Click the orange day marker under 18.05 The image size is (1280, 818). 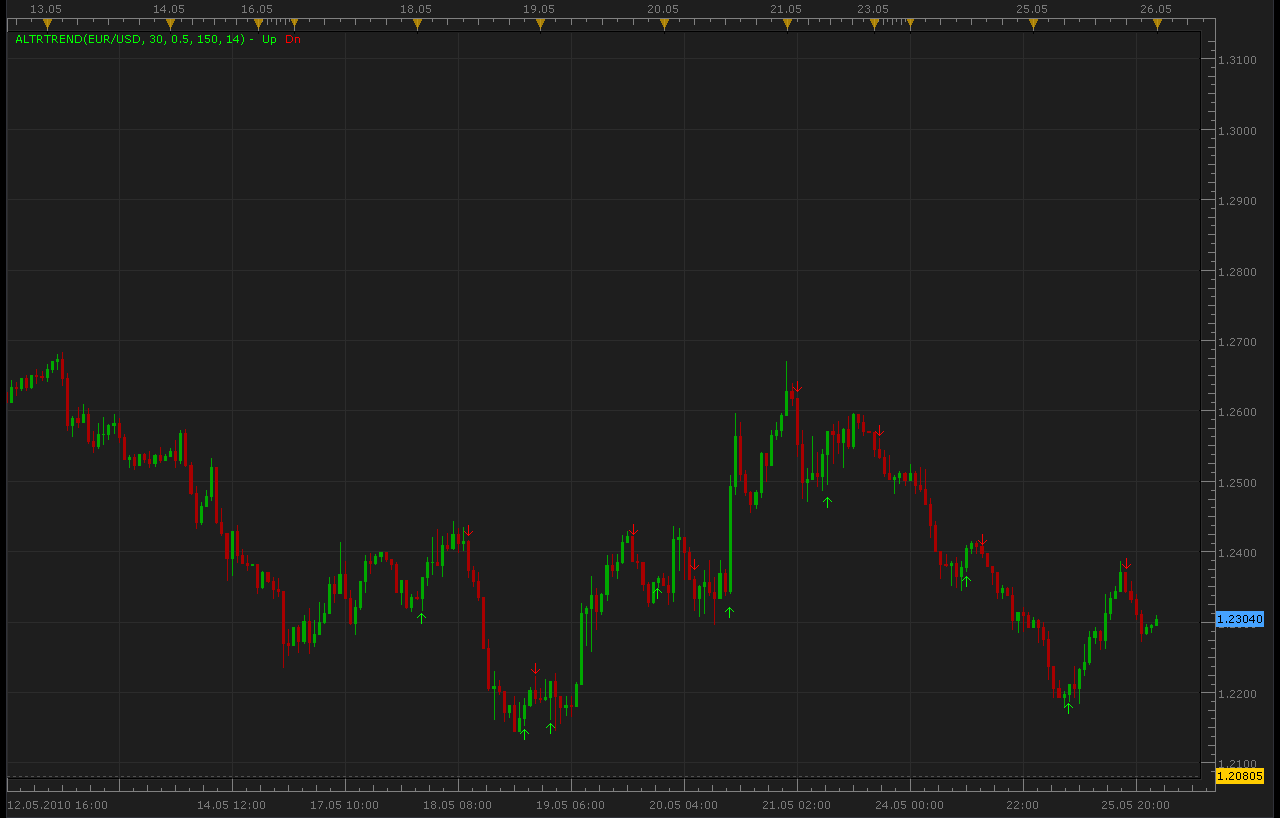(417, 24)
